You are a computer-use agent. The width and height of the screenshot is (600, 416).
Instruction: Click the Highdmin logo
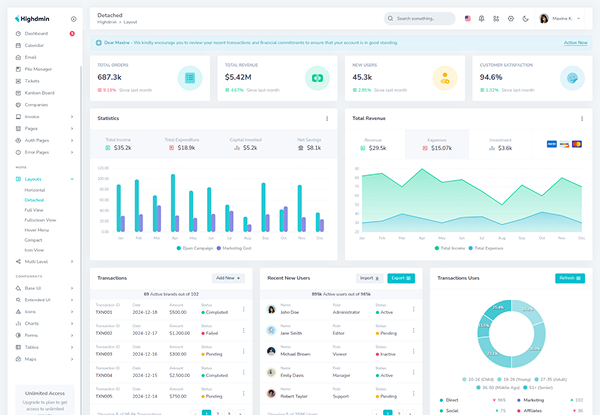coord(32,19)
